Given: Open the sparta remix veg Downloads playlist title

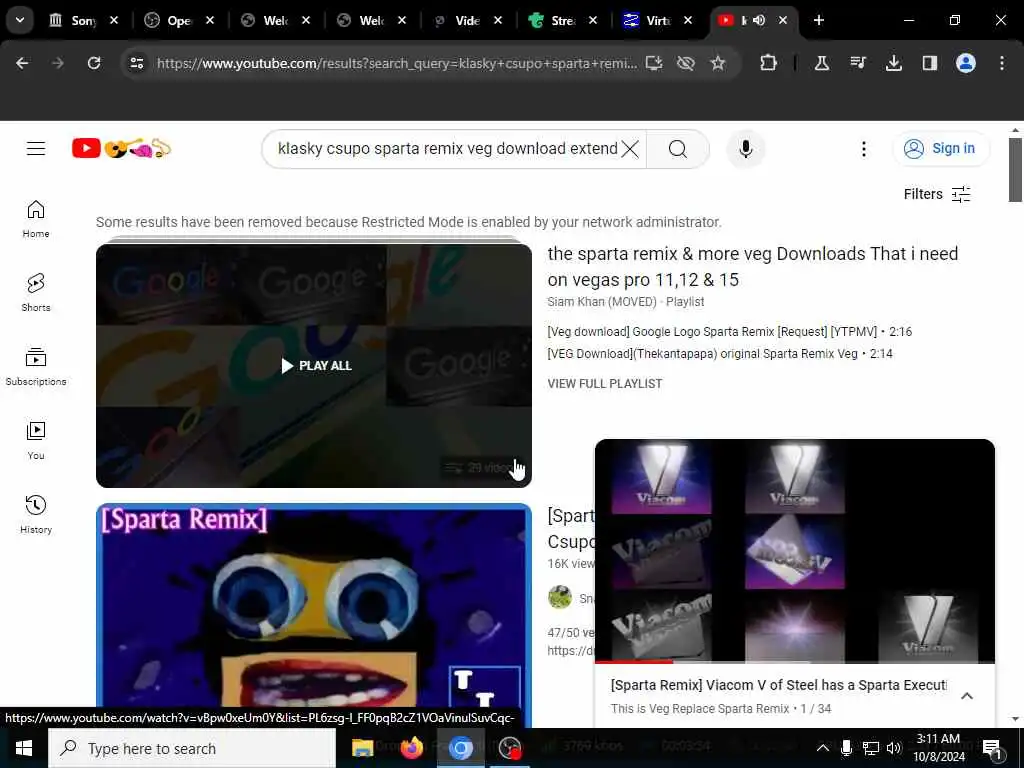Looking at the screenshot, I should [x=752, y=266].
